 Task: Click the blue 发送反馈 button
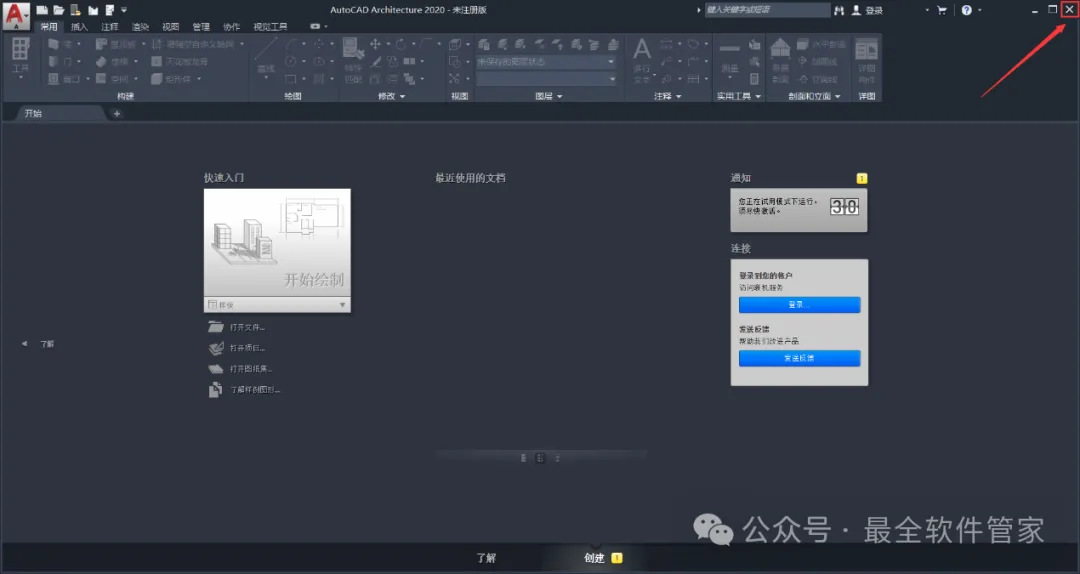coord(799,358)
